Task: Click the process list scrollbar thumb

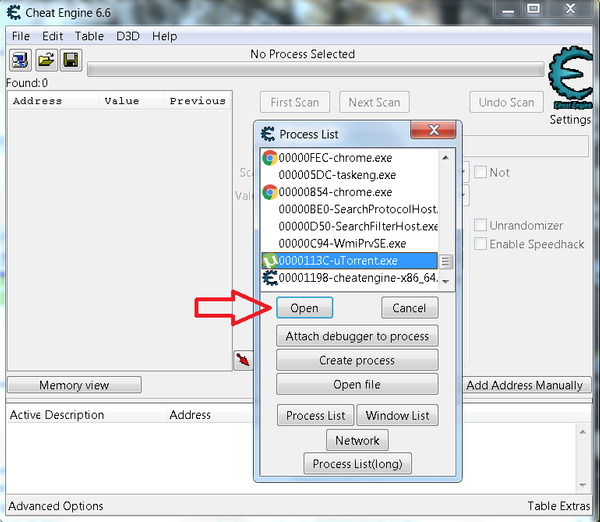Action: click(445, 262)
